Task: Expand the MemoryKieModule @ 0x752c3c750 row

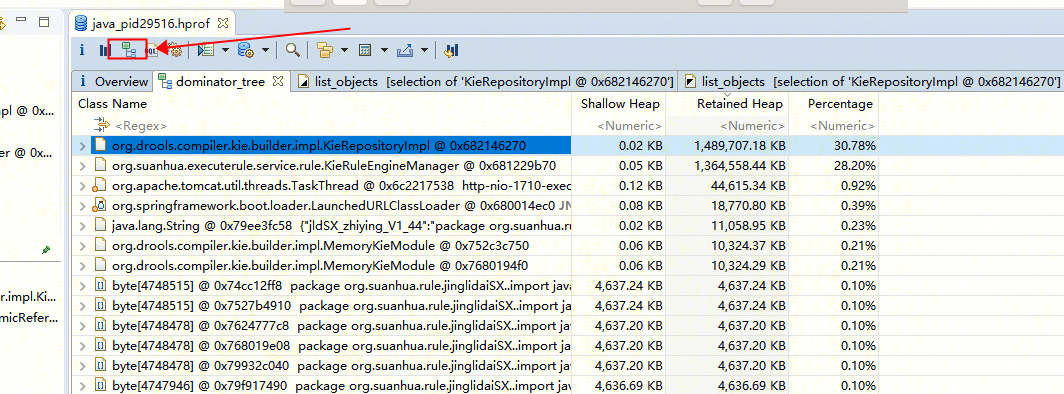Action: [x=82, y=245]
